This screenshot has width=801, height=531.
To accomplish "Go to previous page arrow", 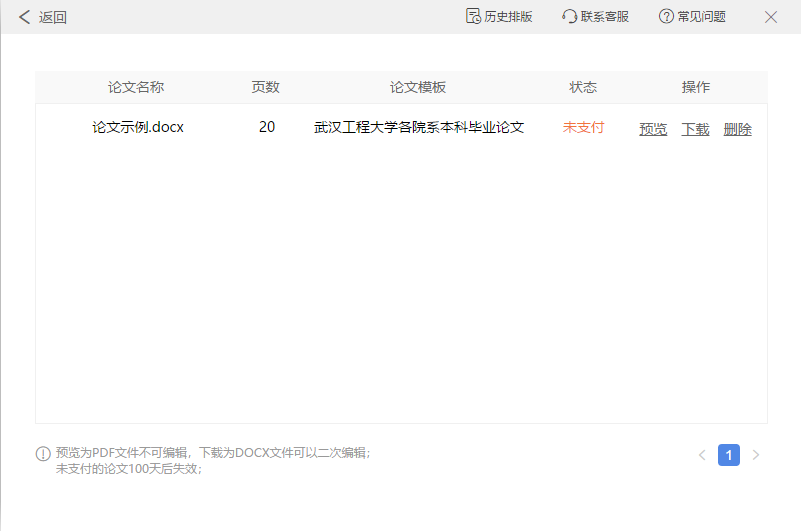I will tap(702, 455).
